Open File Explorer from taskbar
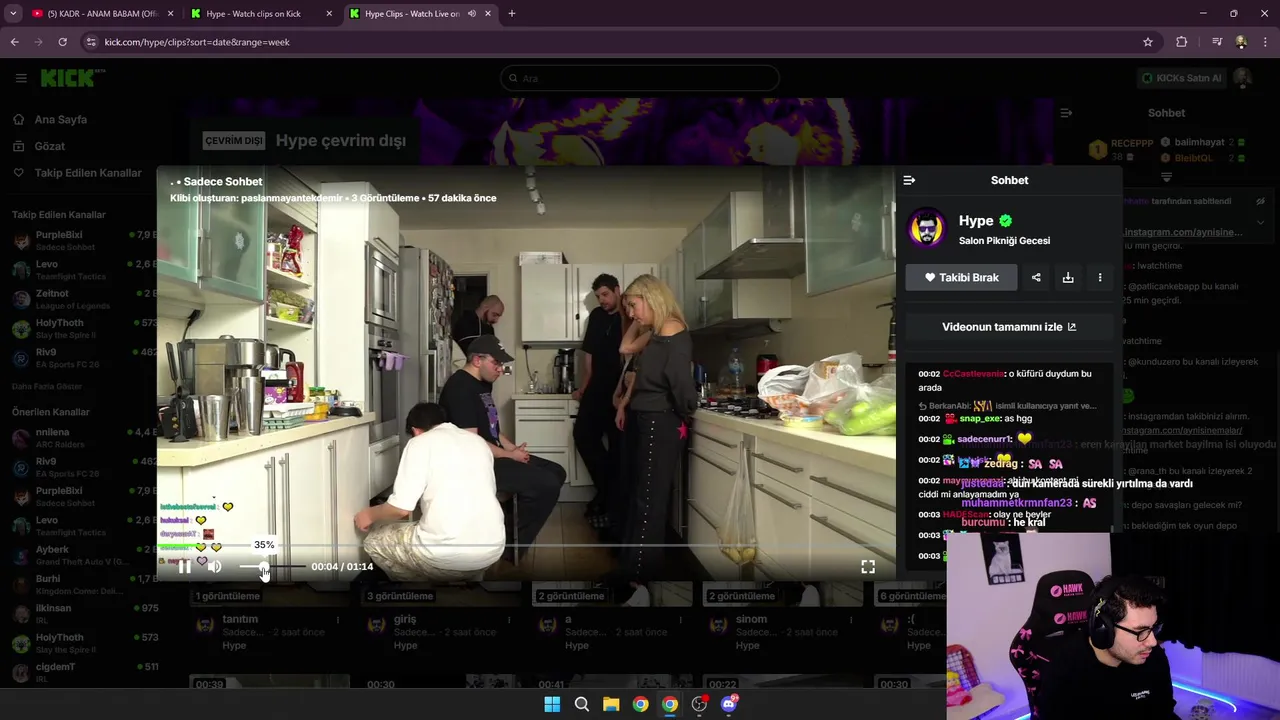Viewport: 1280px width, 720px height. [611, 704]
